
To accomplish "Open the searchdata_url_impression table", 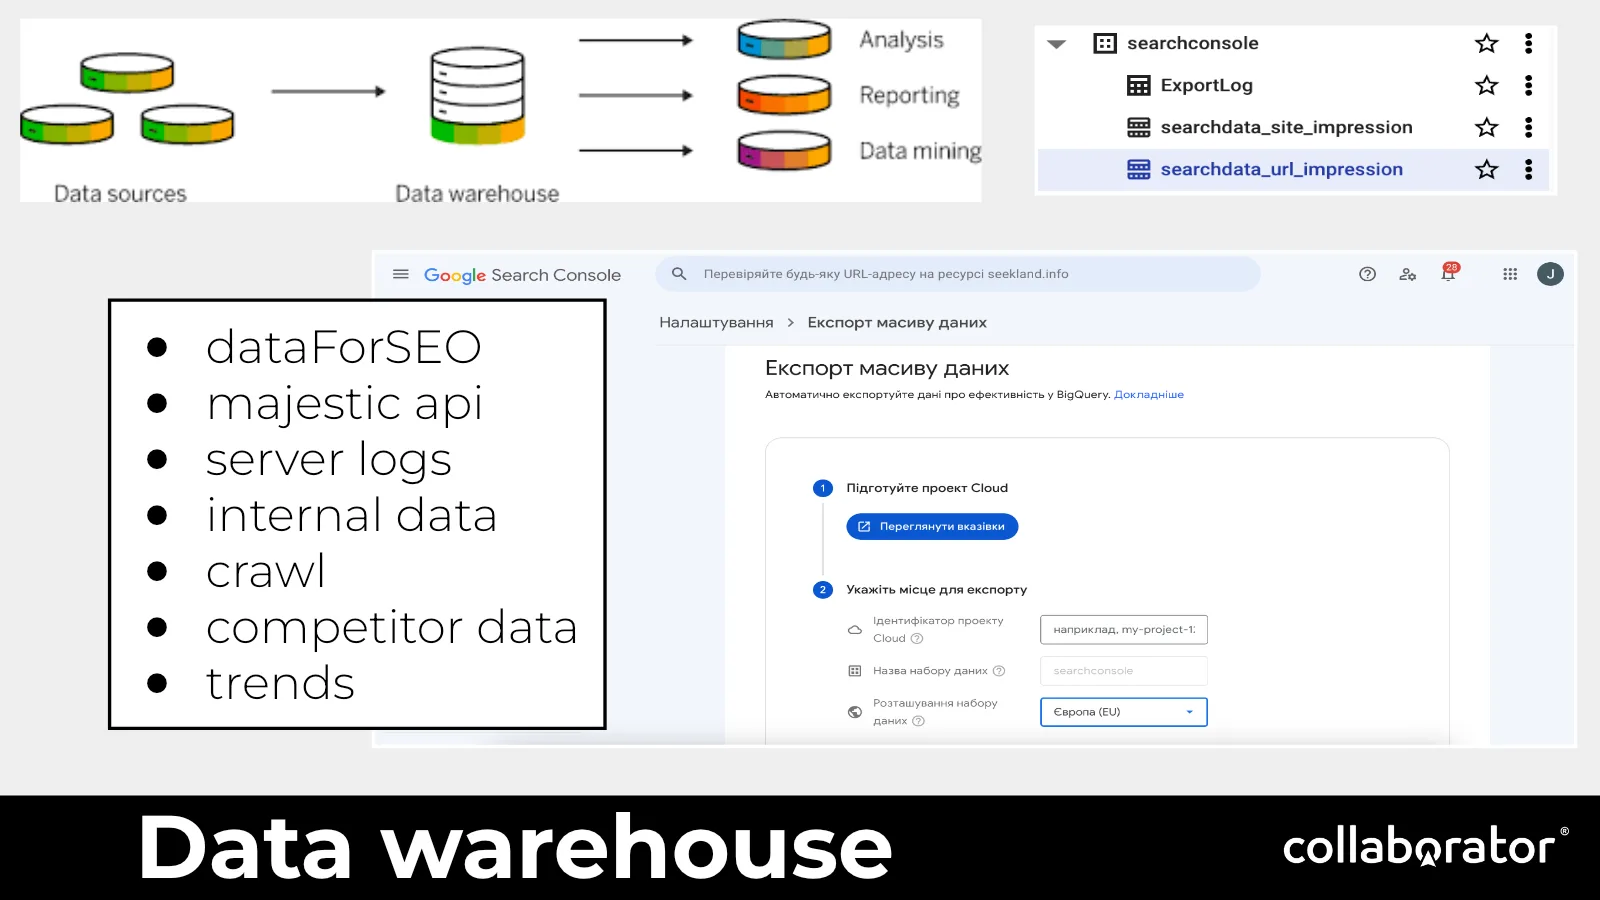I will click(1282, 169).
